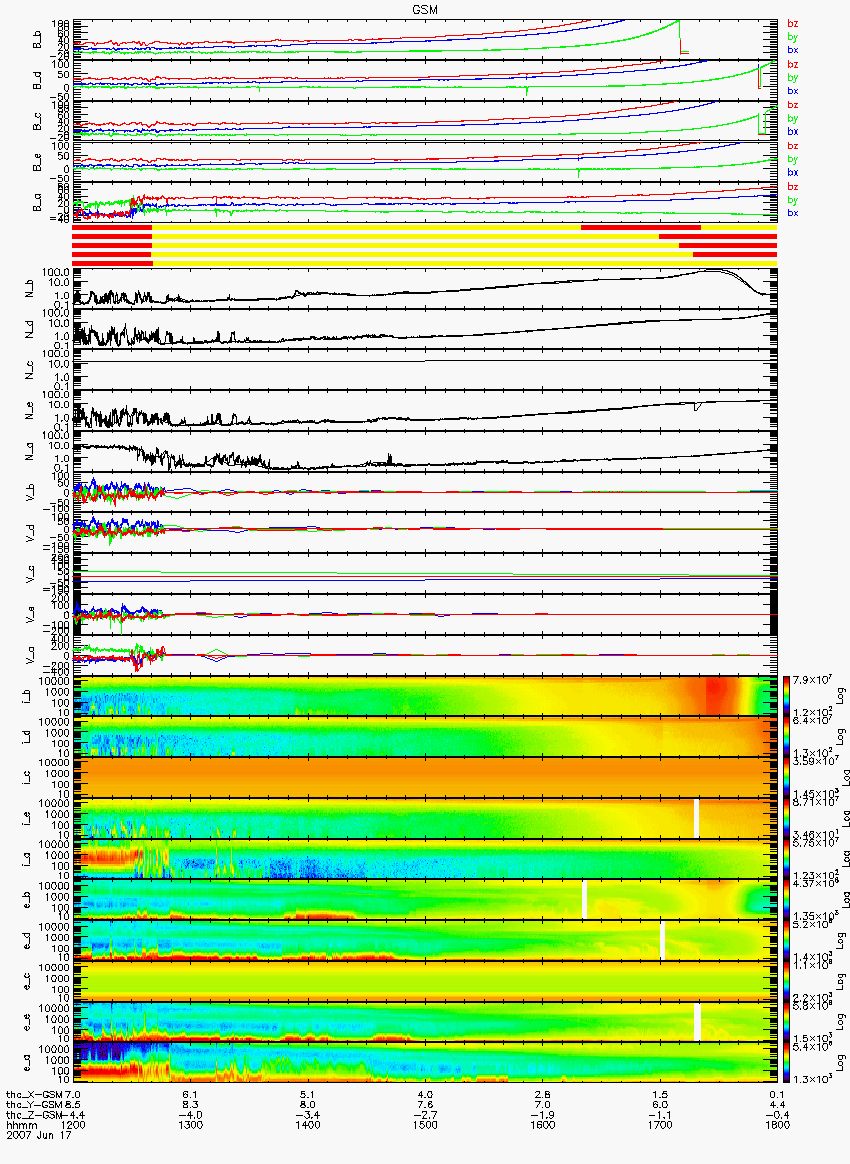The height and width of the screenshot is (1164, 850).
Task: Click the bx legend beside B_e panel
Action: (x=793, y=172)
